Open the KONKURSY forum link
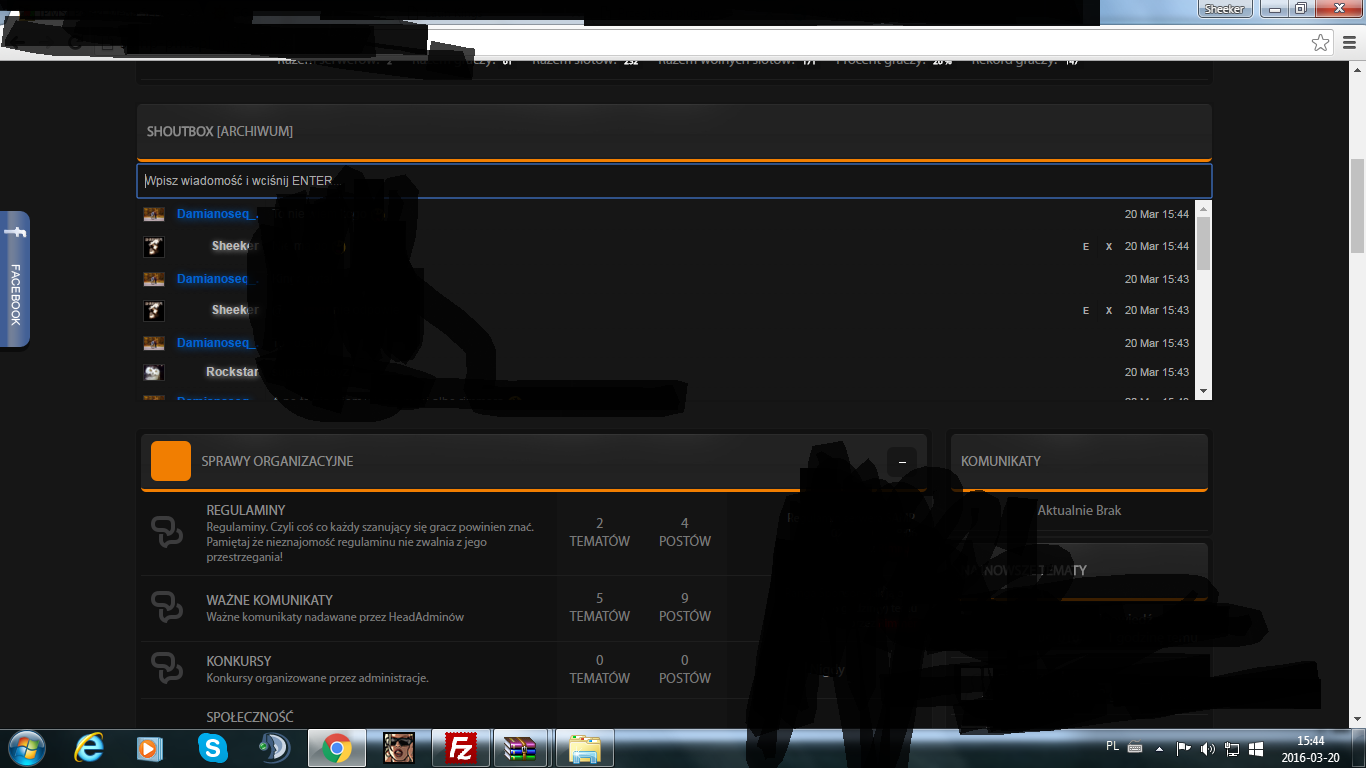Image resolution: width=1366 pixels, height=768 pixels. [x=239, y=661]
